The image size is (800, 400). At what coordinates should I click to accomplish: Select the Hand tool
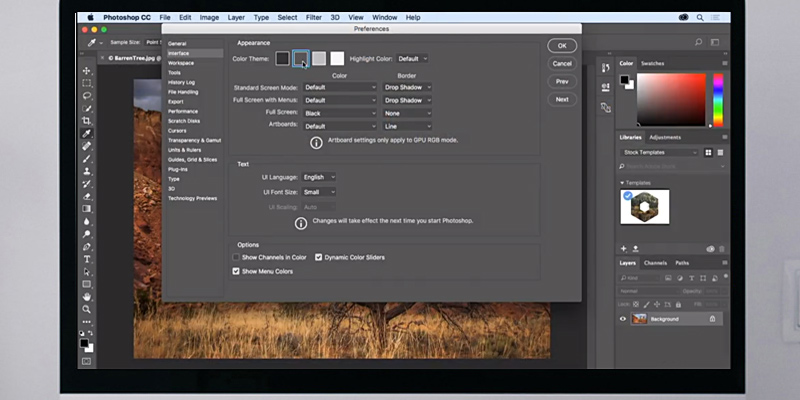pyautogui.click(x=87, y=297)
